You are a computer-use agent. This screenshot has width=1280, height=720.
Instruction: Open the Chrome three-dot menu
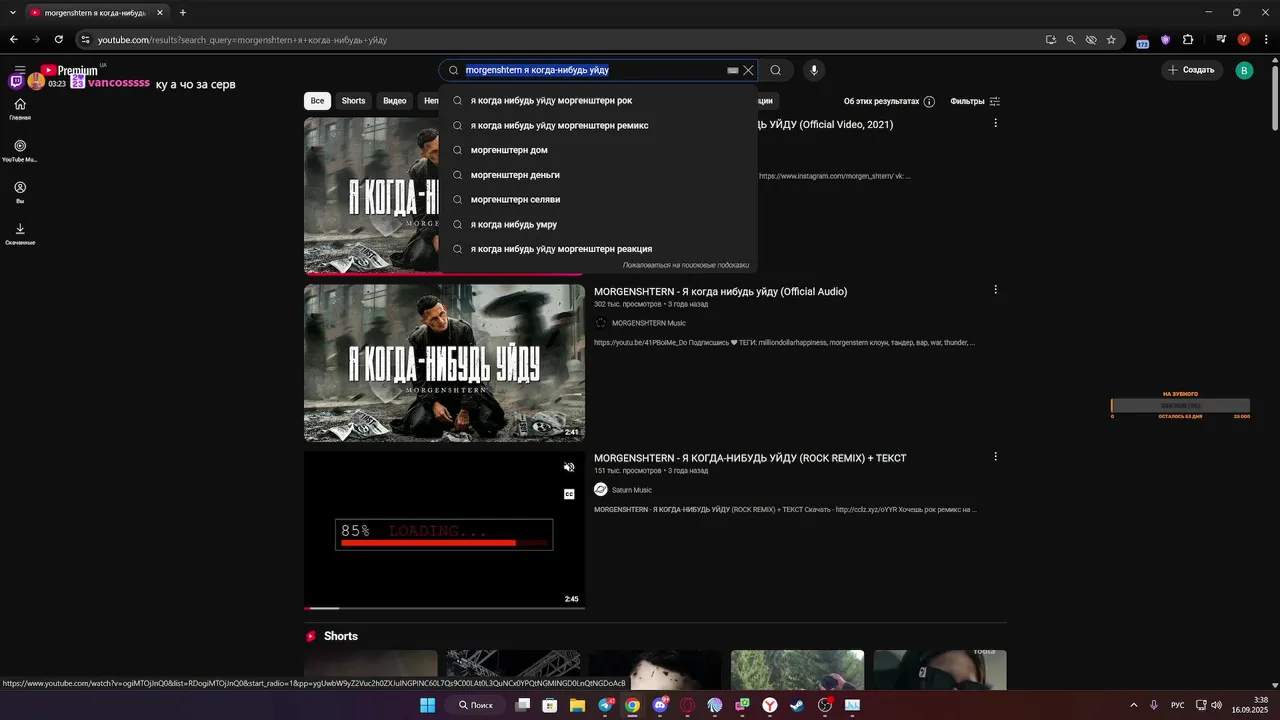pyautogui.click(x=1265, y=40)
